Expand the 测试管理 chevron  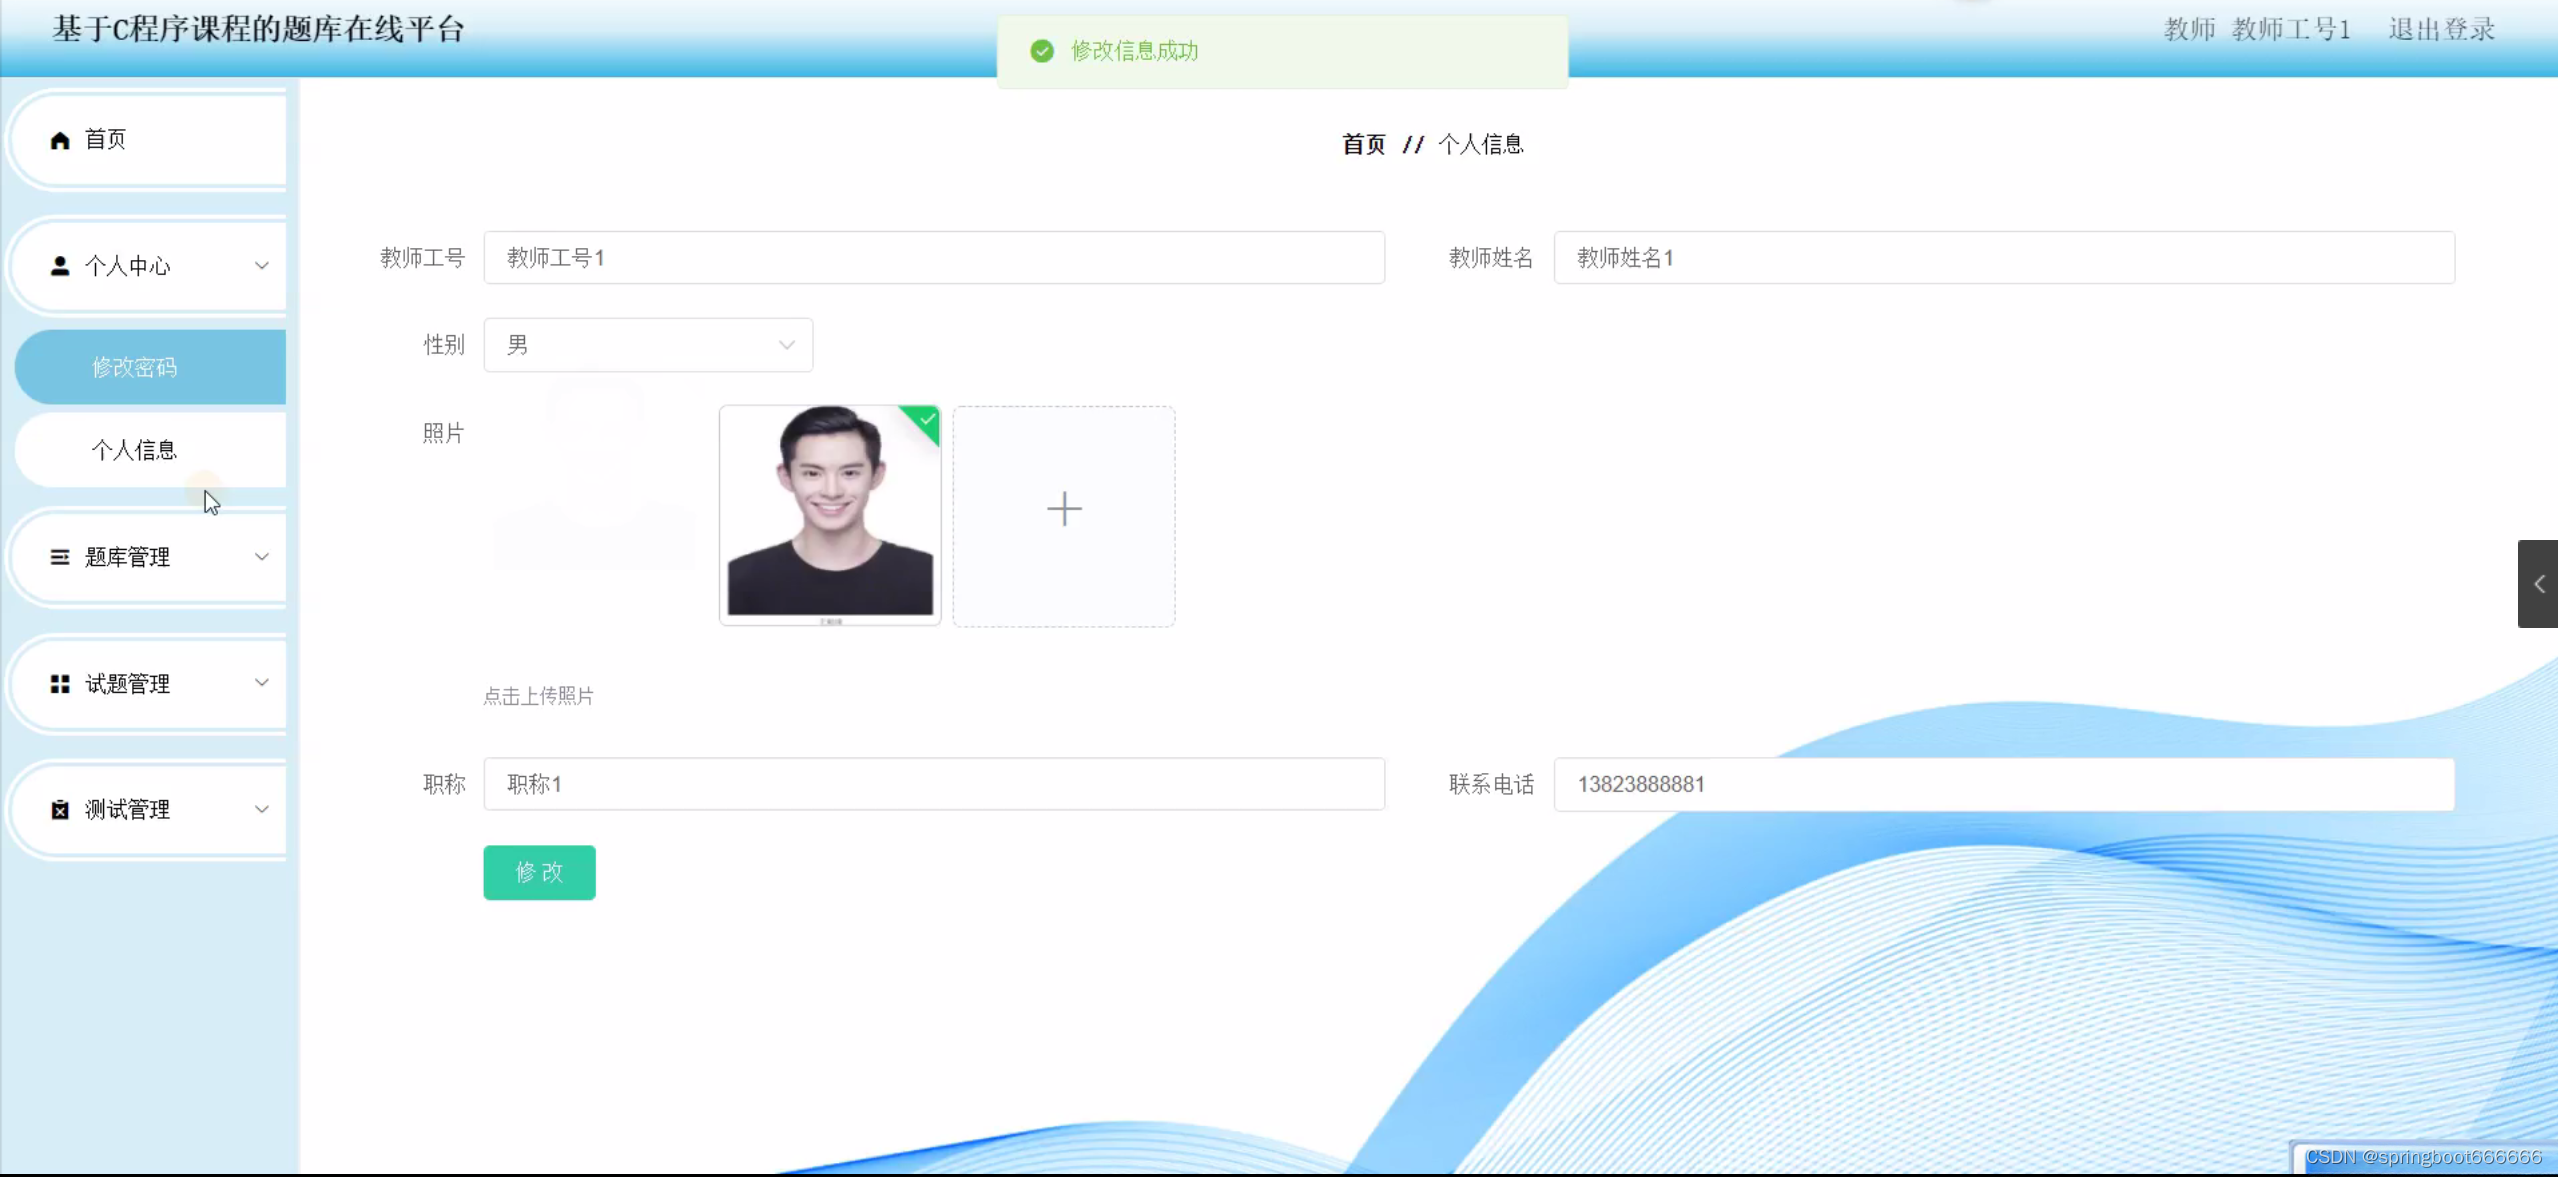pos(262,809)
